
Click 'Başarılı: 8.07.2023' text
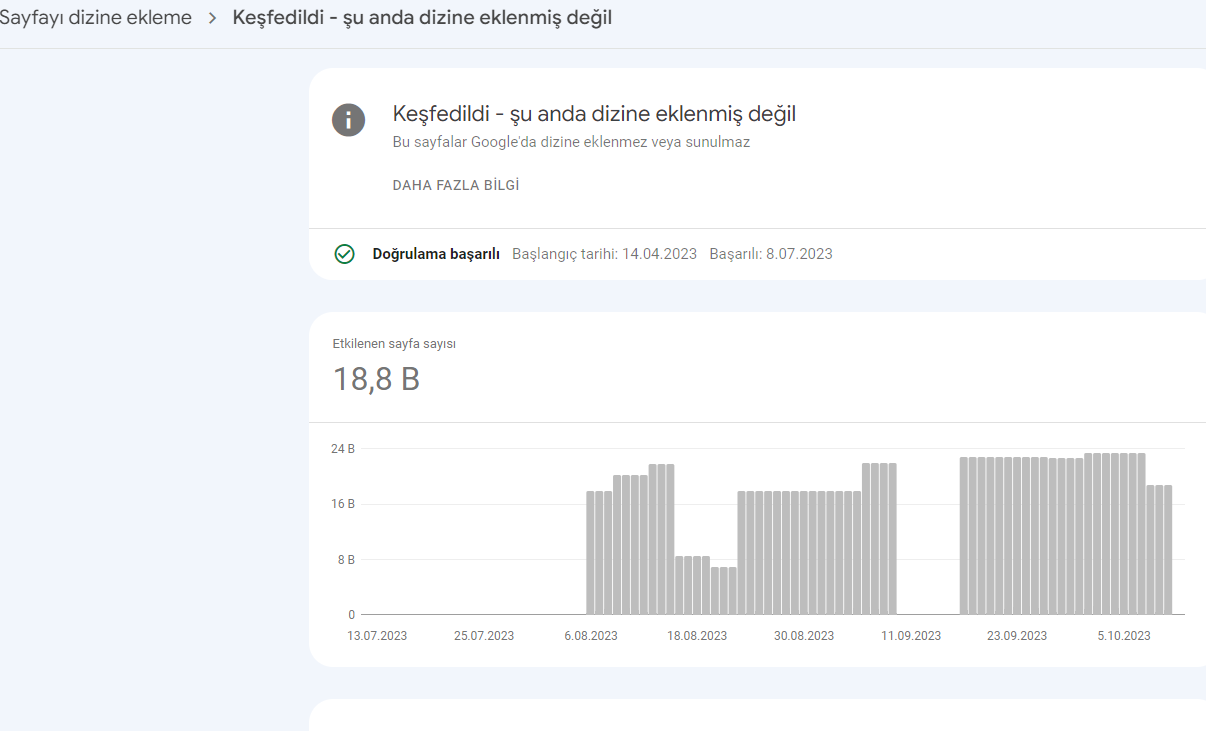click(x=771, y=254)
